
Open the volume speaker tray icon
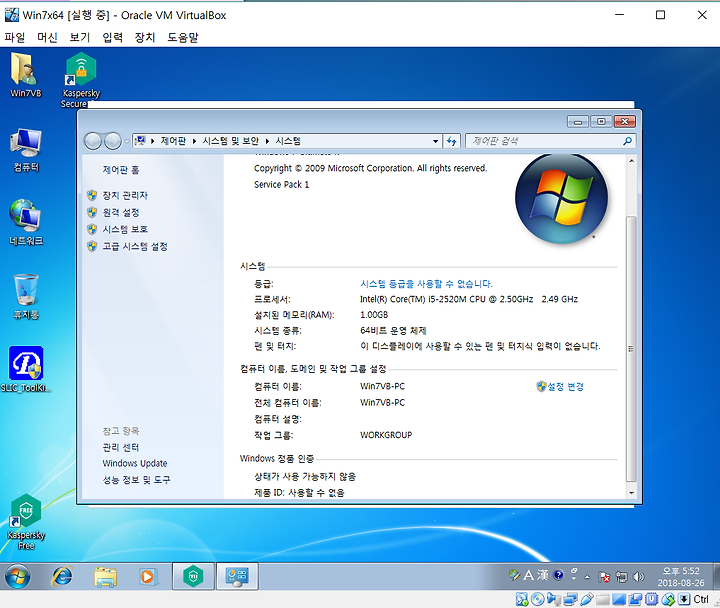[638, 576]
